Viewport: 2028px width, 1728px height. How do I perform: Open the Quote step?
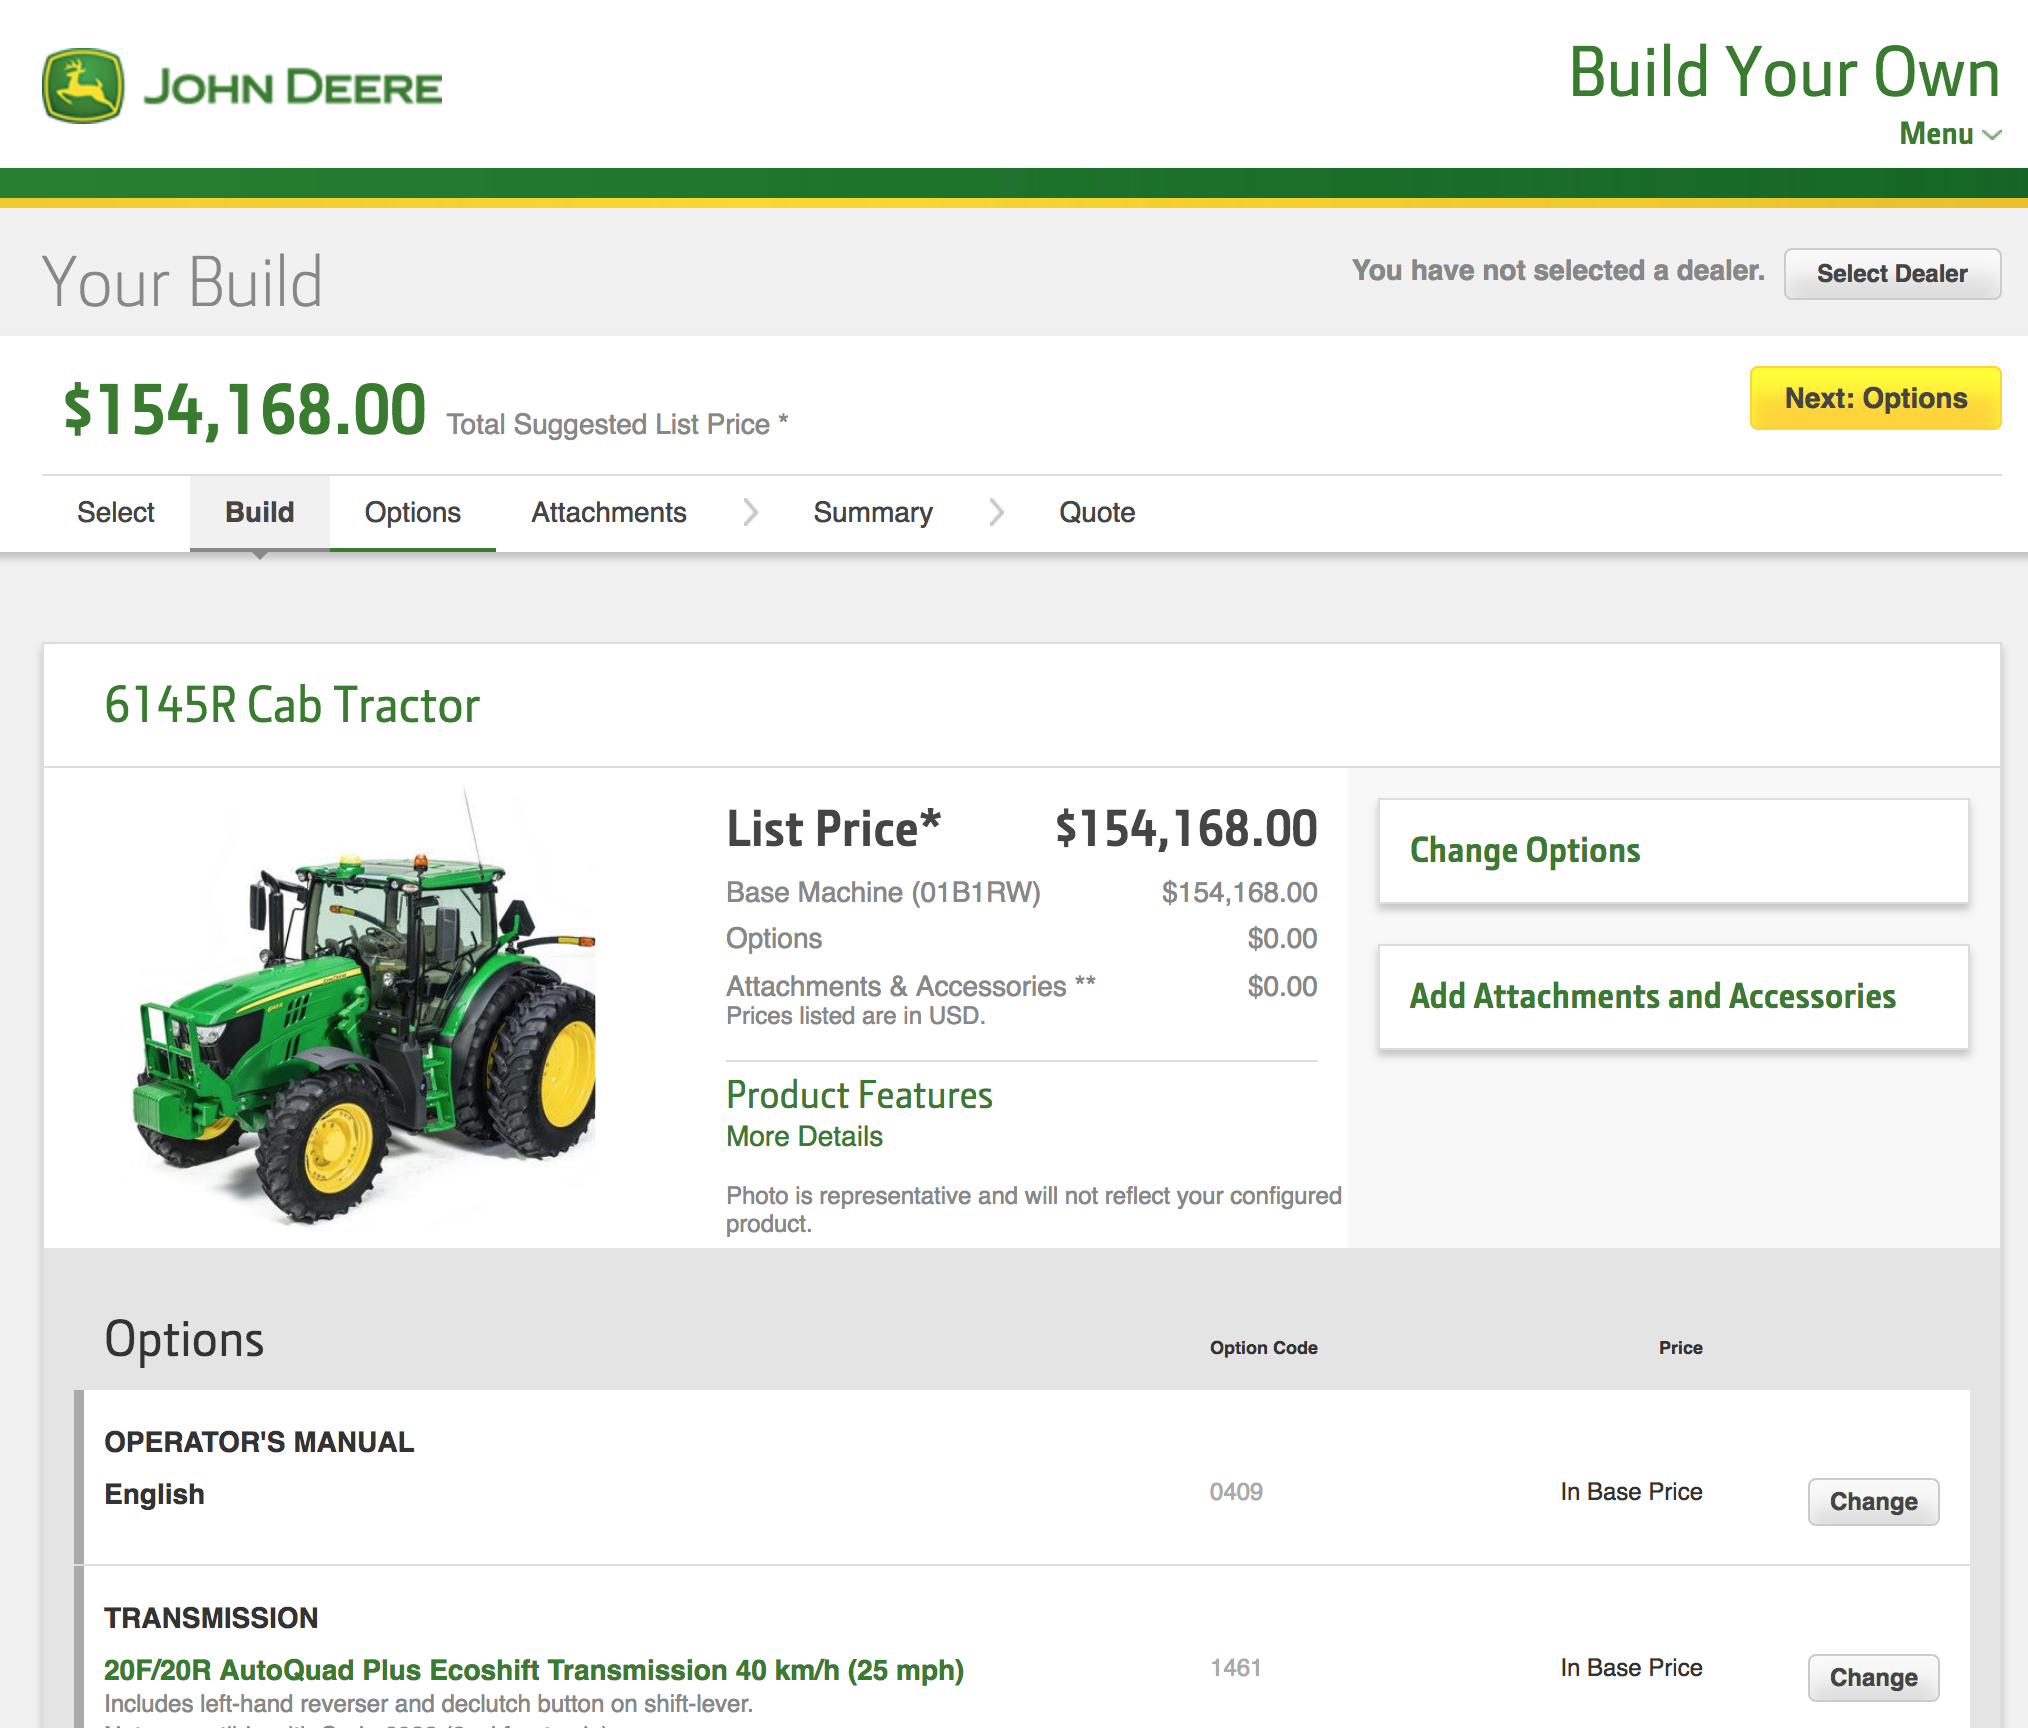point(1096,513)
